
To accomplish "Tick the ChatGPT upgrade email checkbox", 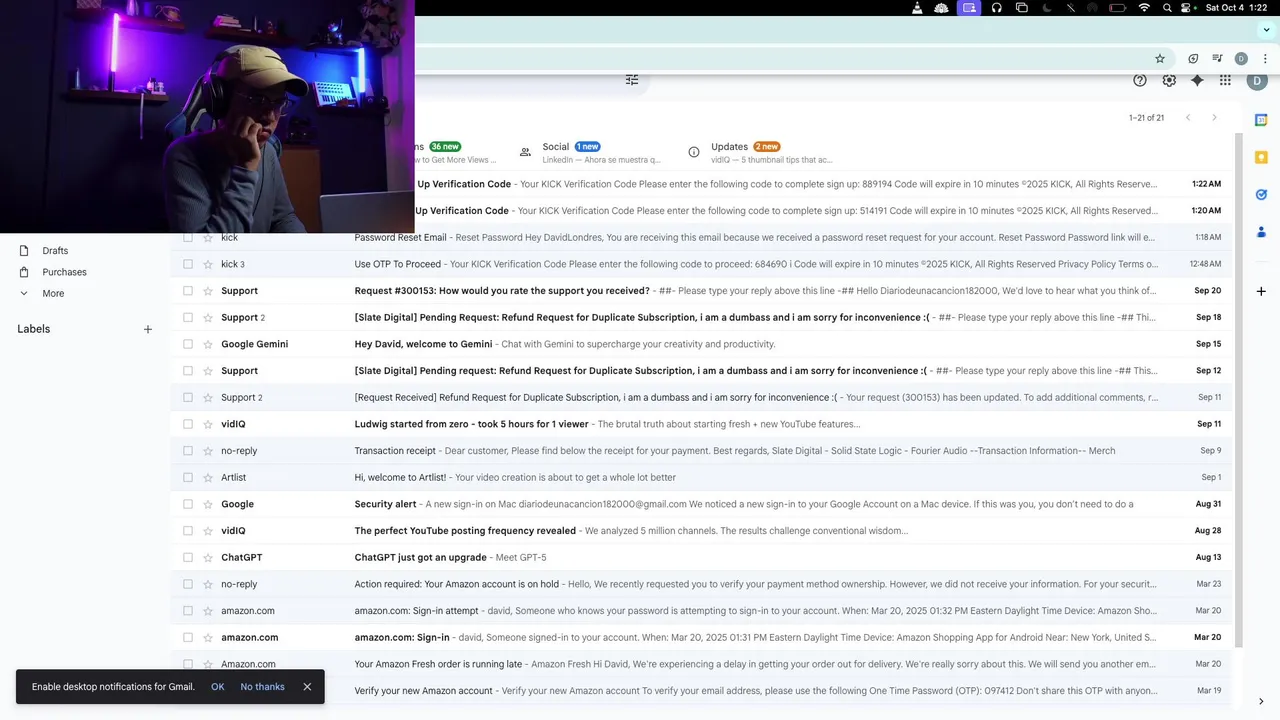I will [188, 558].
